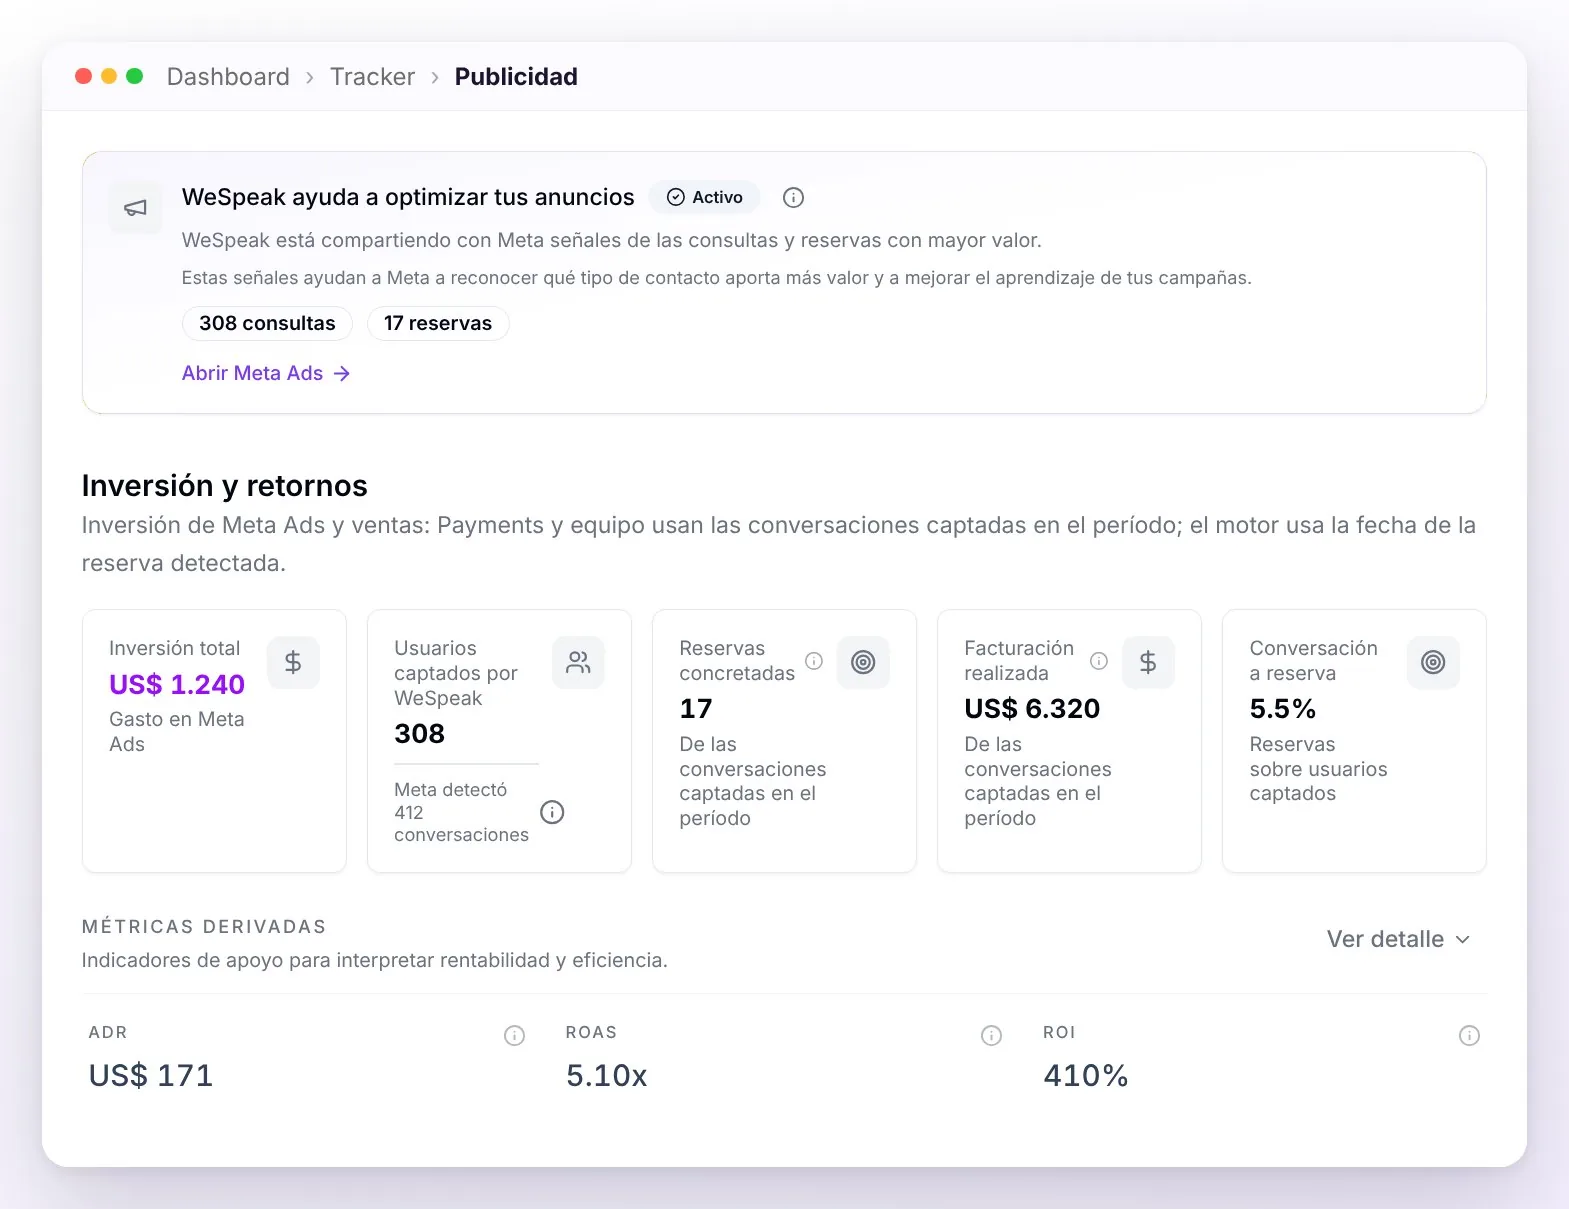
Task: Click the arrow icon after Abrir Meta Ads
Action: point(342,373)
